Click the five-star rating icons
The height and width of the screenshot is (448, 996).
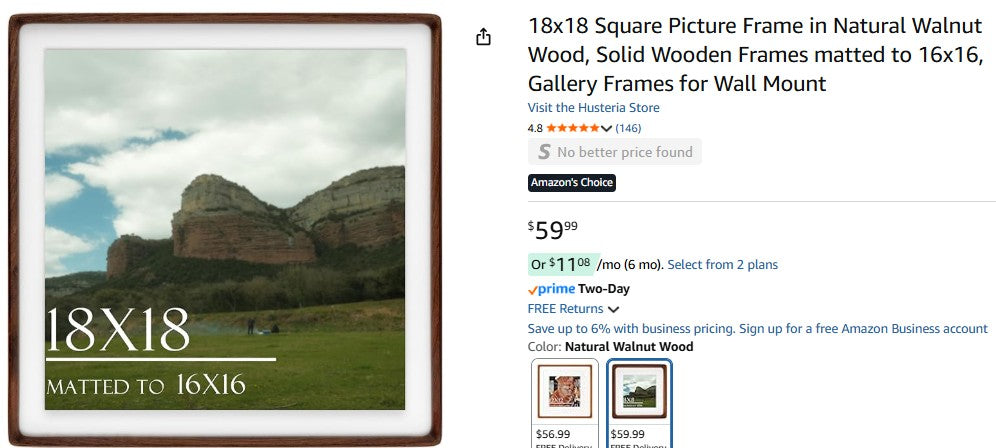pos(573,128)
